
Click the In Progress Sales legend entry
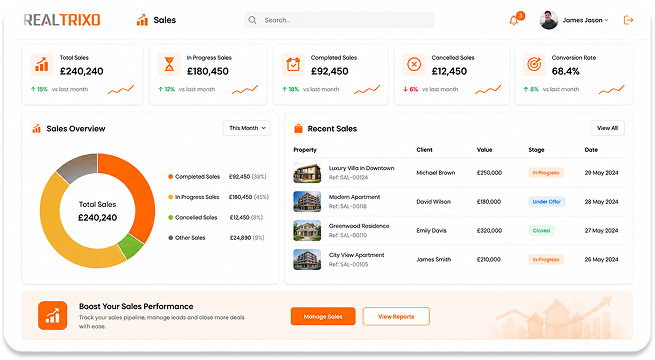click(218, 197)
